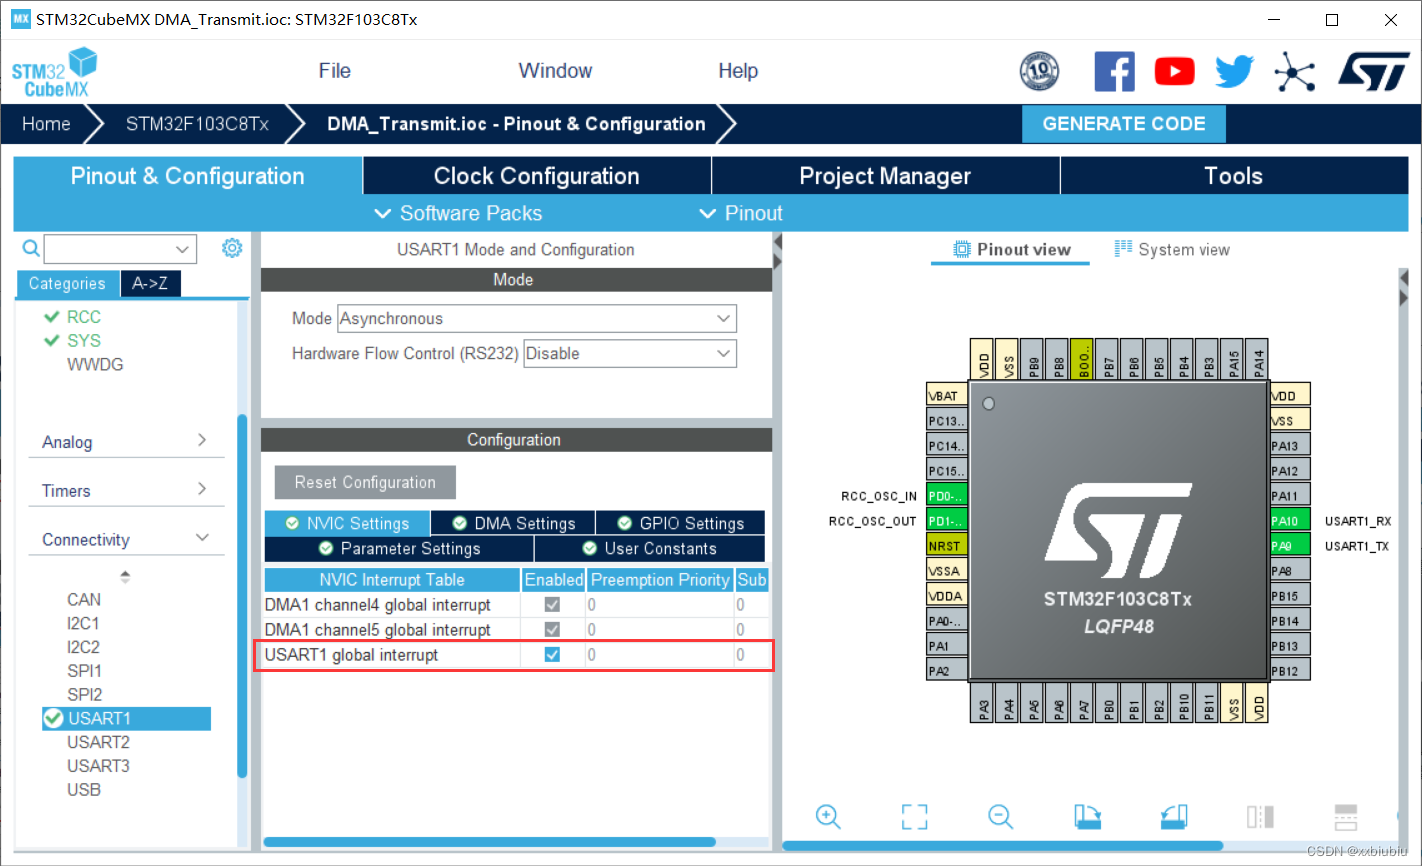Image resolution: width=1422 pixels, height=866 pixels.
Task: Uncheck DMA1 channel4 global interrupt enable
Action: point(552,604)
